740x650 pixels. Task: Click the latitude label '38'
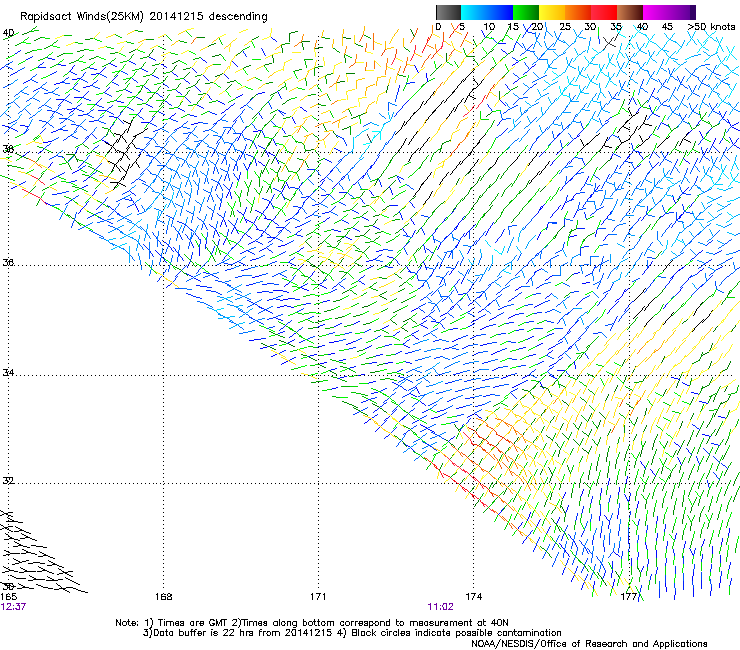pyautogui.click(x=8, y=150)
